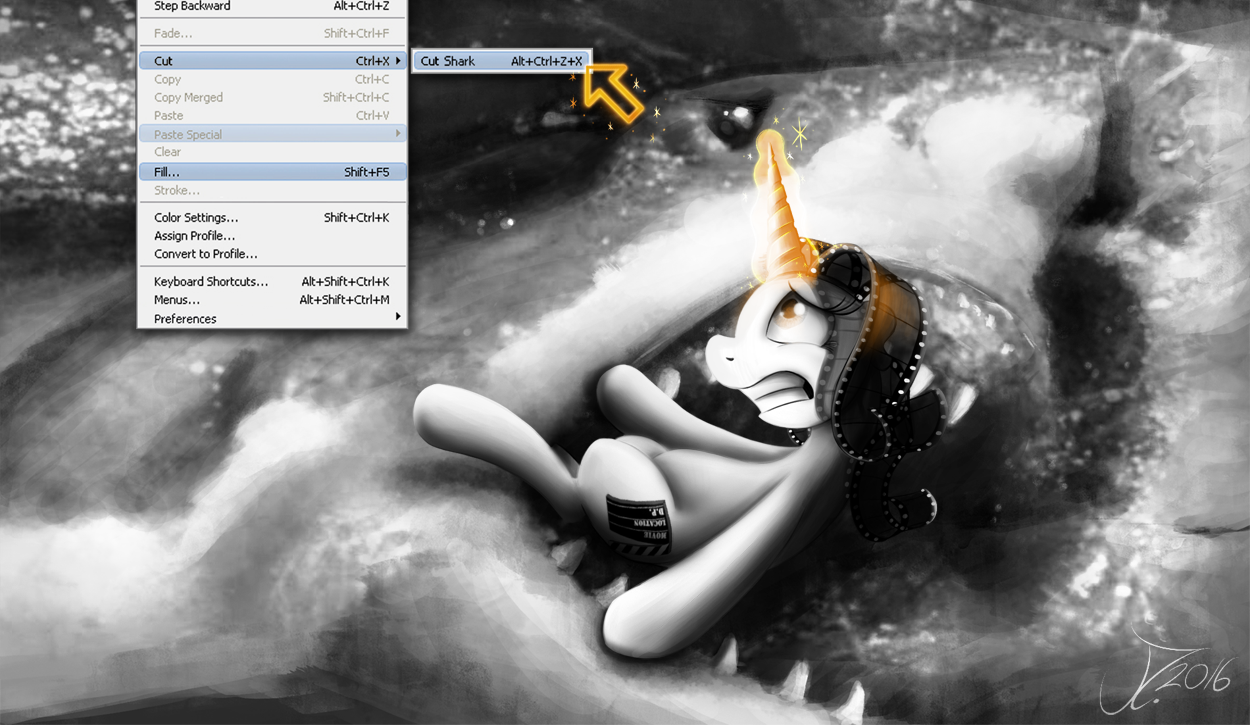Select Assign Profile… in the menu
Viewport: 1250px width, 725px height.
272,236
